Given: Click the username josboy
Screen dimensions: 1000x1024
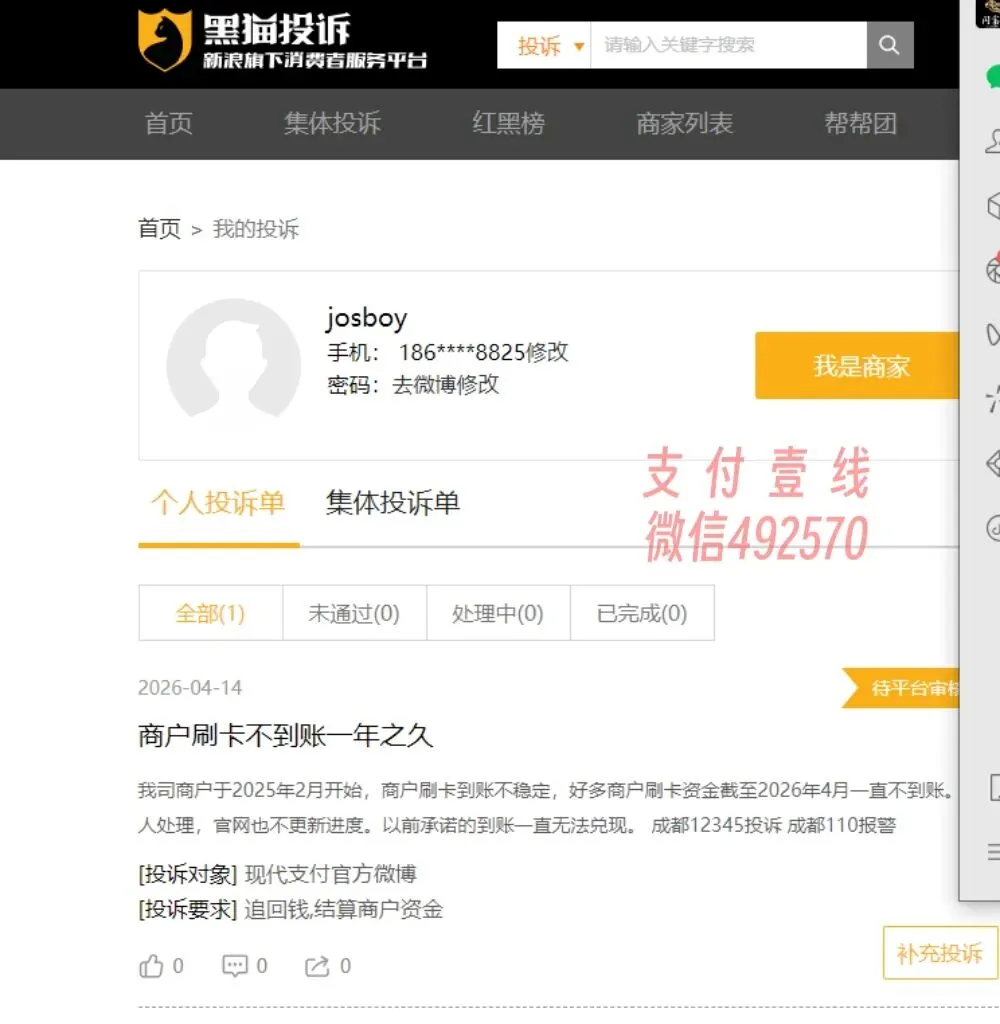Looking at the screenshot, I should click(367, 318).
